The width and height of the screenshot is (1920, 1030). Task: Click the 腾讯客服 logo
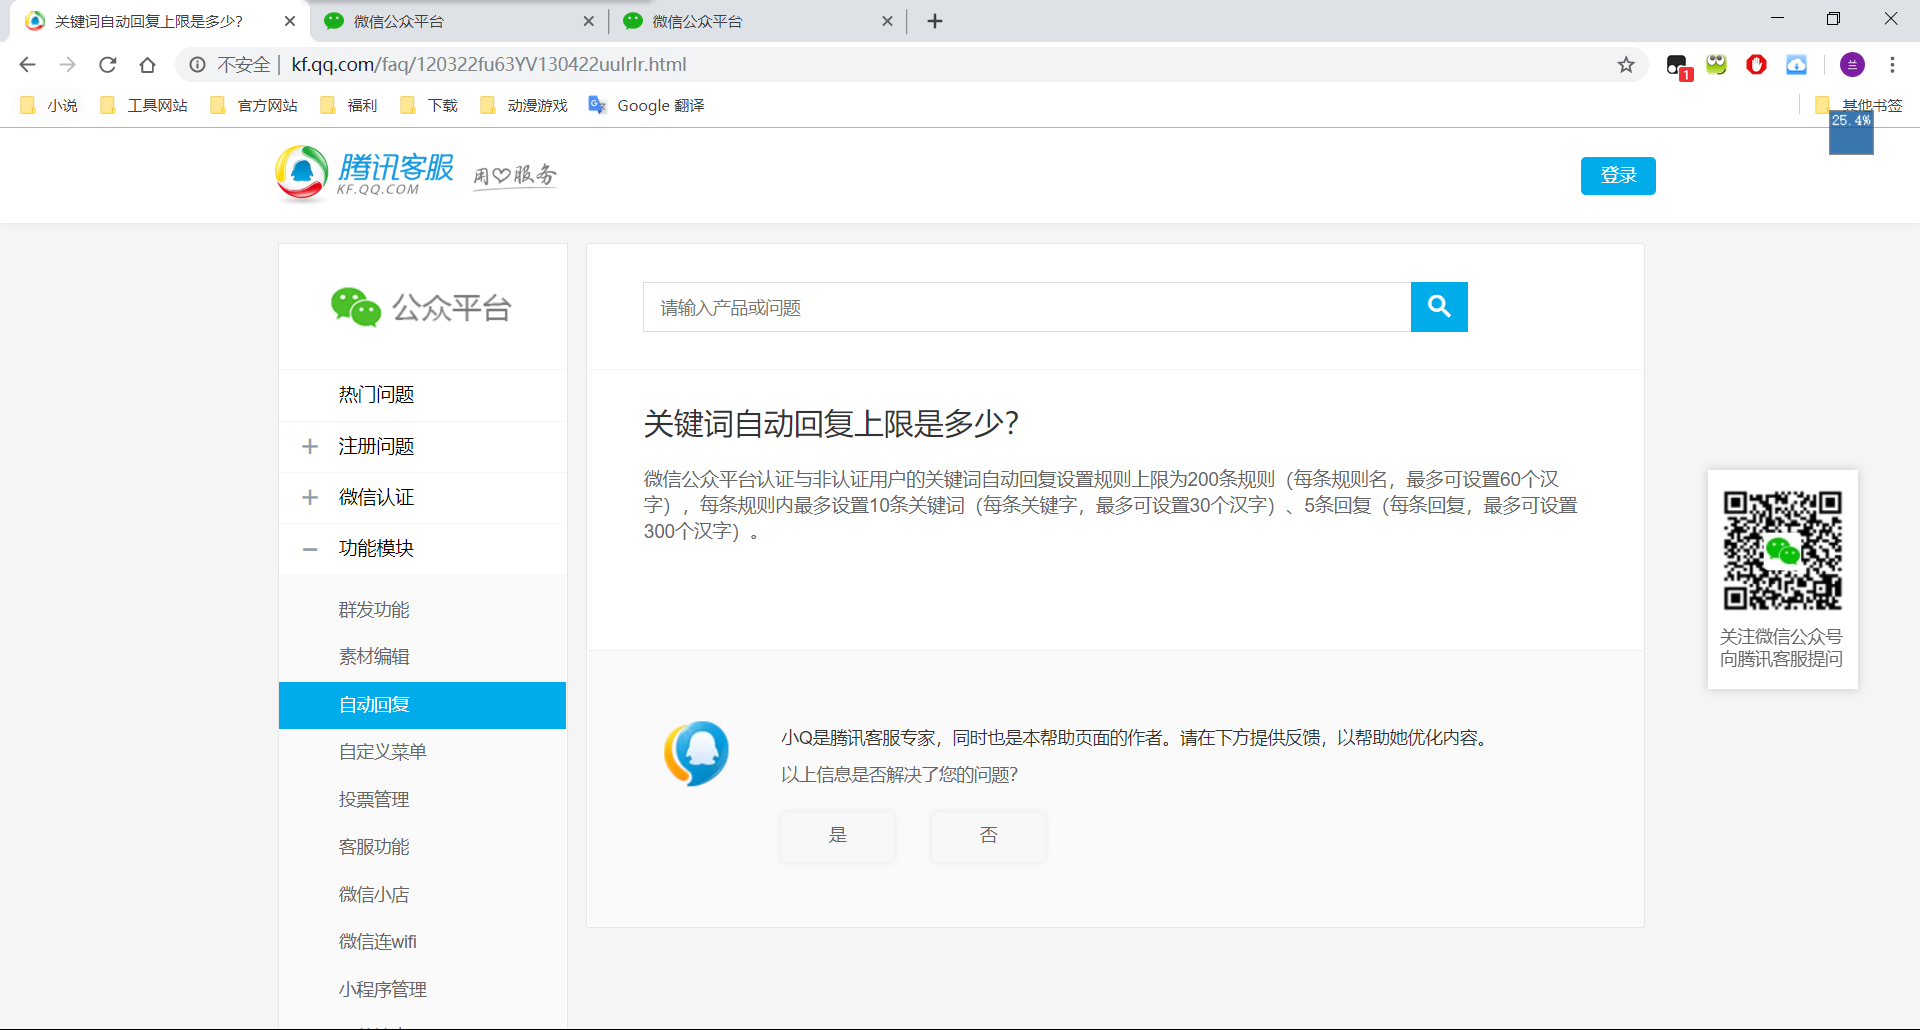point(365,173)
